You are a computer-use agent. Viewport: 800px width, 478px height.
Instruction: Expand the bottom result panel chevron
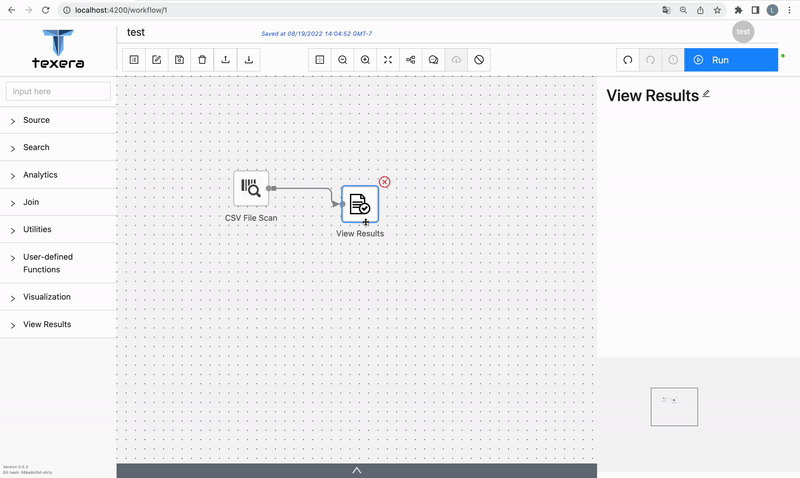357,470
